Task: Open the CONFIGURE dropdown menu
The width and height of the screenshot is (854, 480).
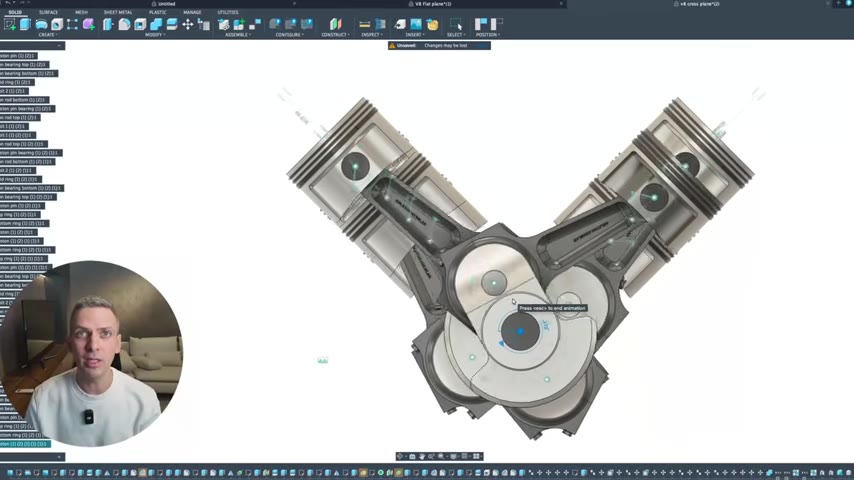Action: [x=289, y=35]
